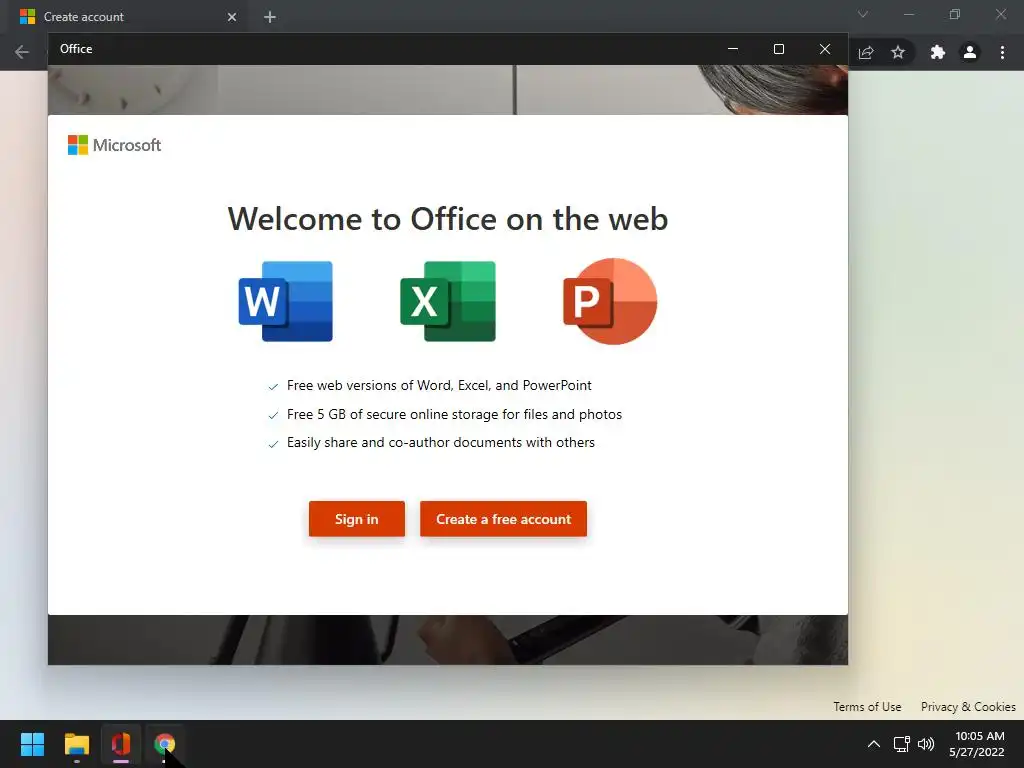Close the Create account tab
The height and width of the screenshot is (768, 1024).
pyautogui.click(x=232, y=17)
